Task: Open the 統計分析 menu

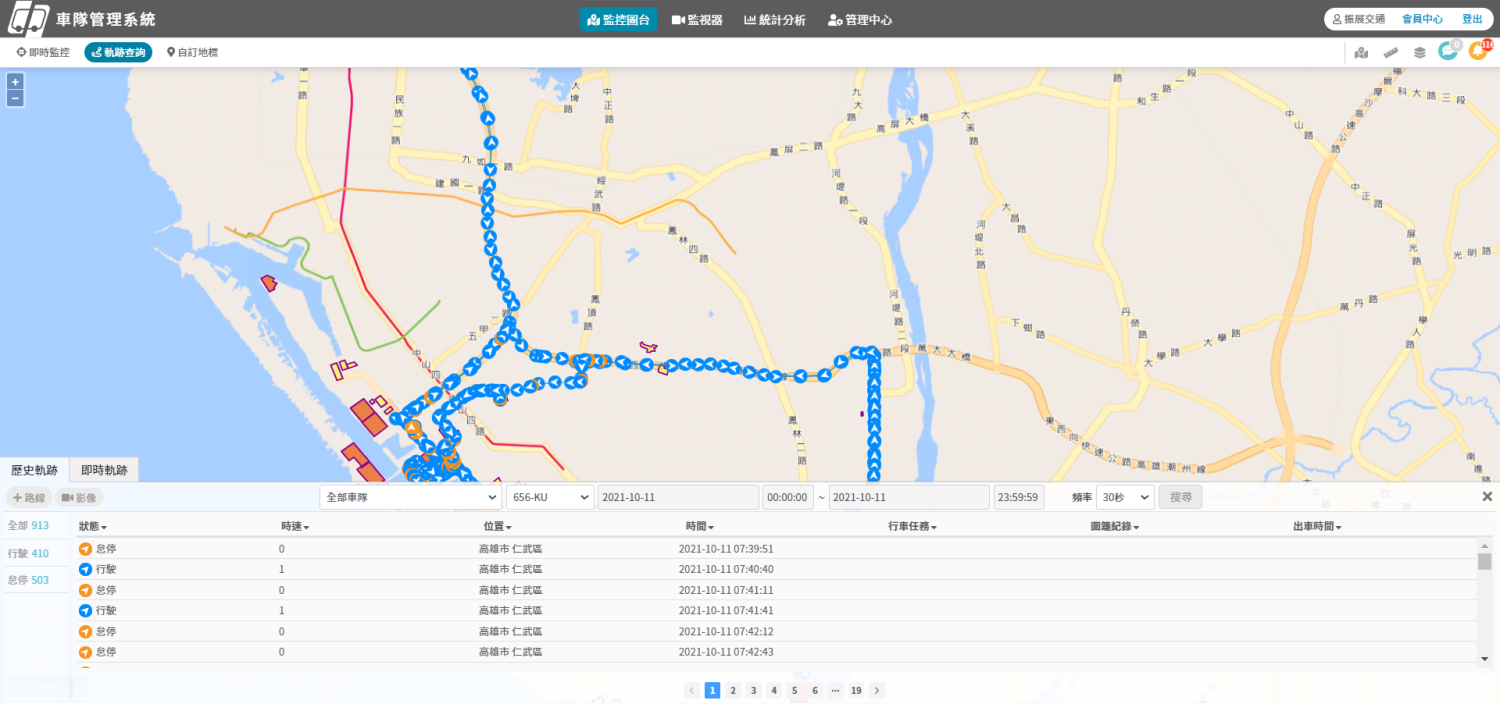Action: [x=775, y=20]
